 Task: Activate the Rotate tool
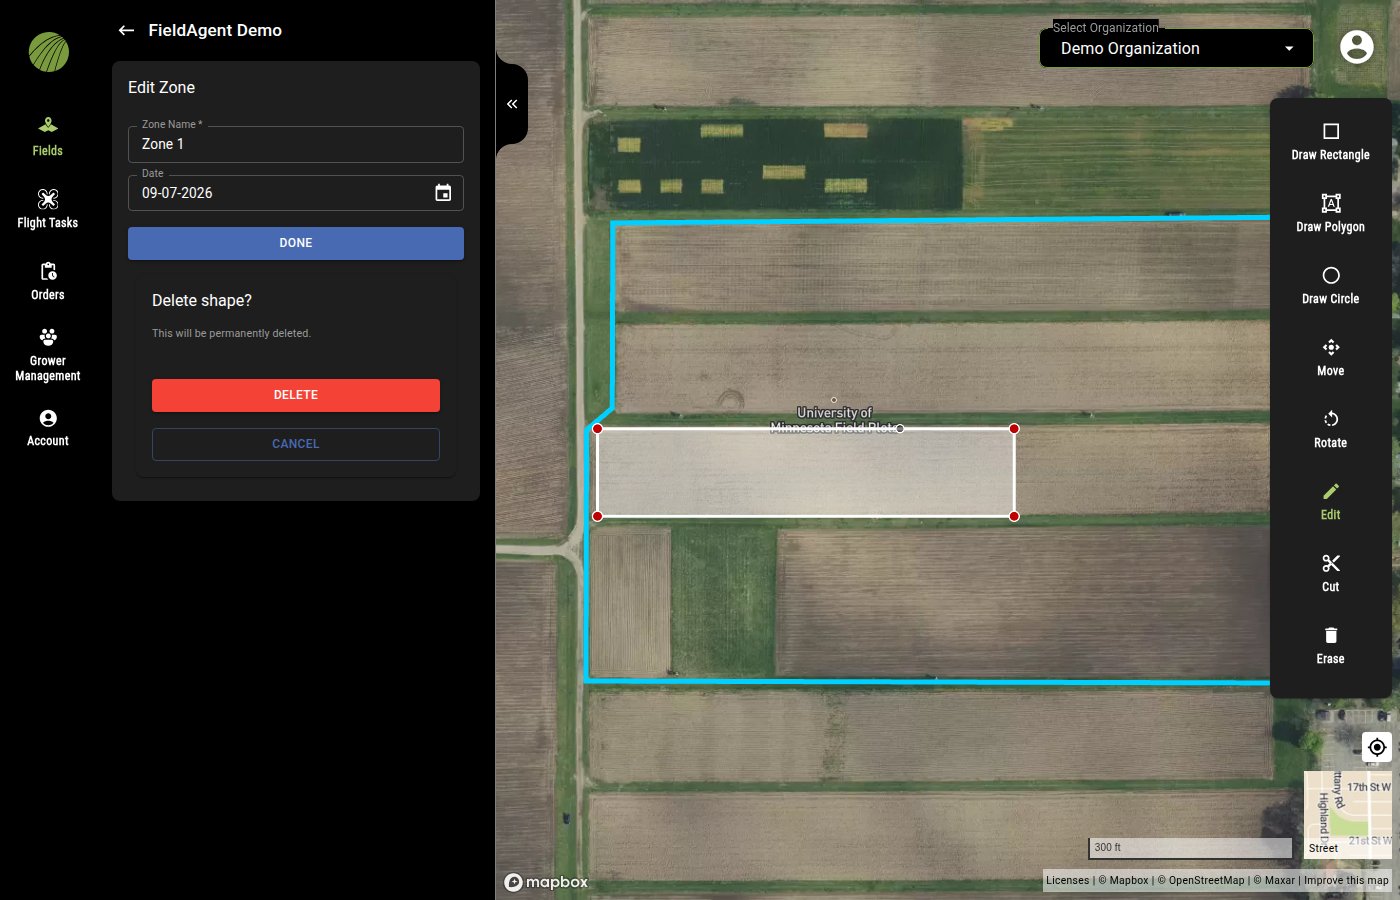(1330, 430)
